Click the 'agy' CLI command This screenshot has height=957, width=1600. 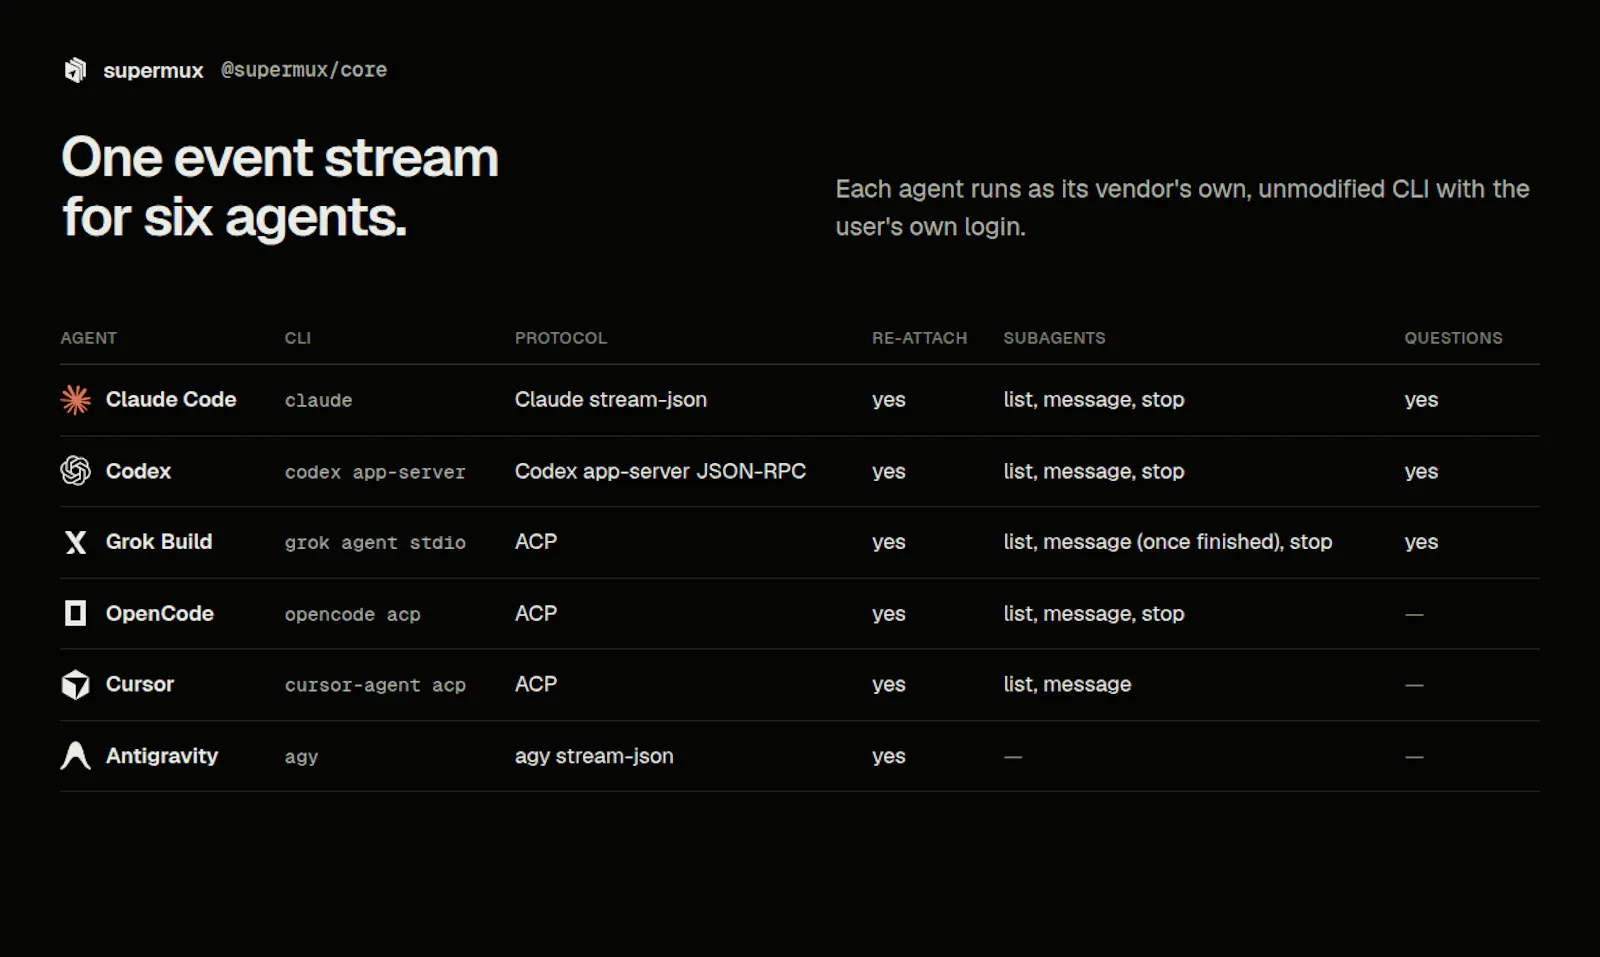(301, 757)
